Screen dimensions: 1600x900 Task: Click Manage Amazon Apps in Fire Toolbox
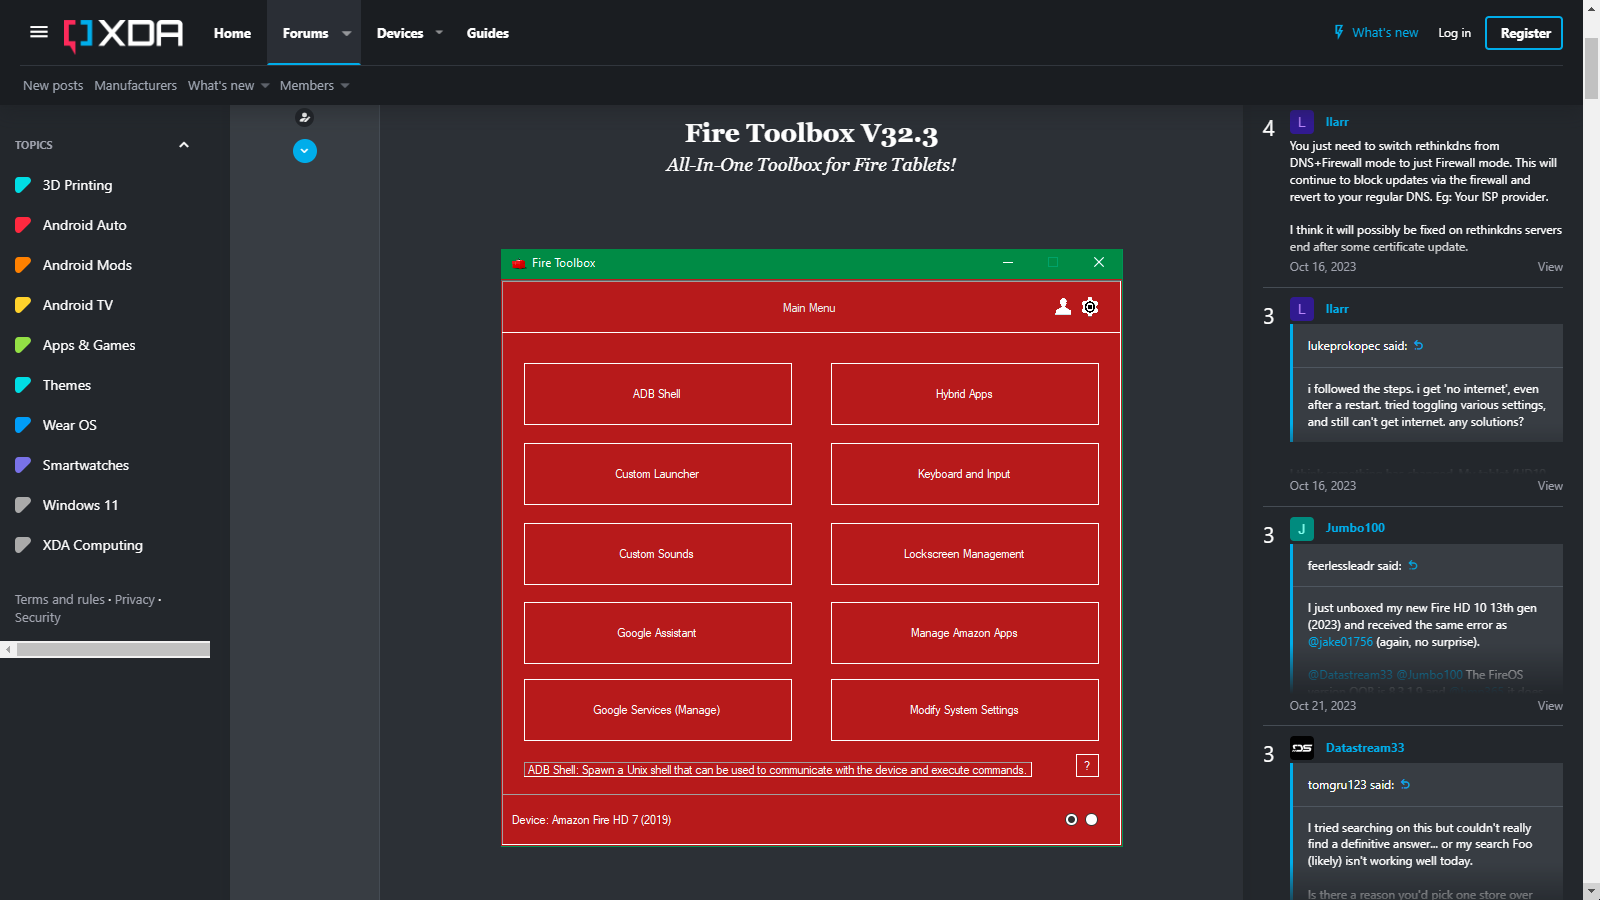[x=964, y=633]
